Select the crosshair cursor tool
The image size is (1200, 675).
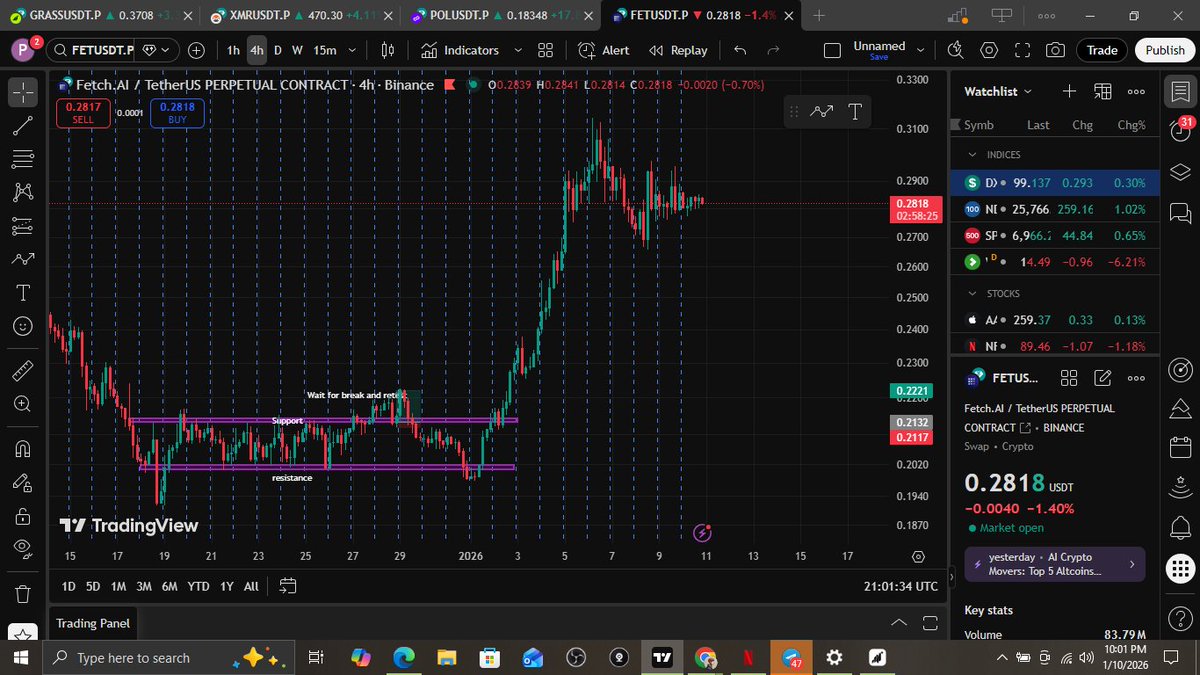[x=23, y=93]
